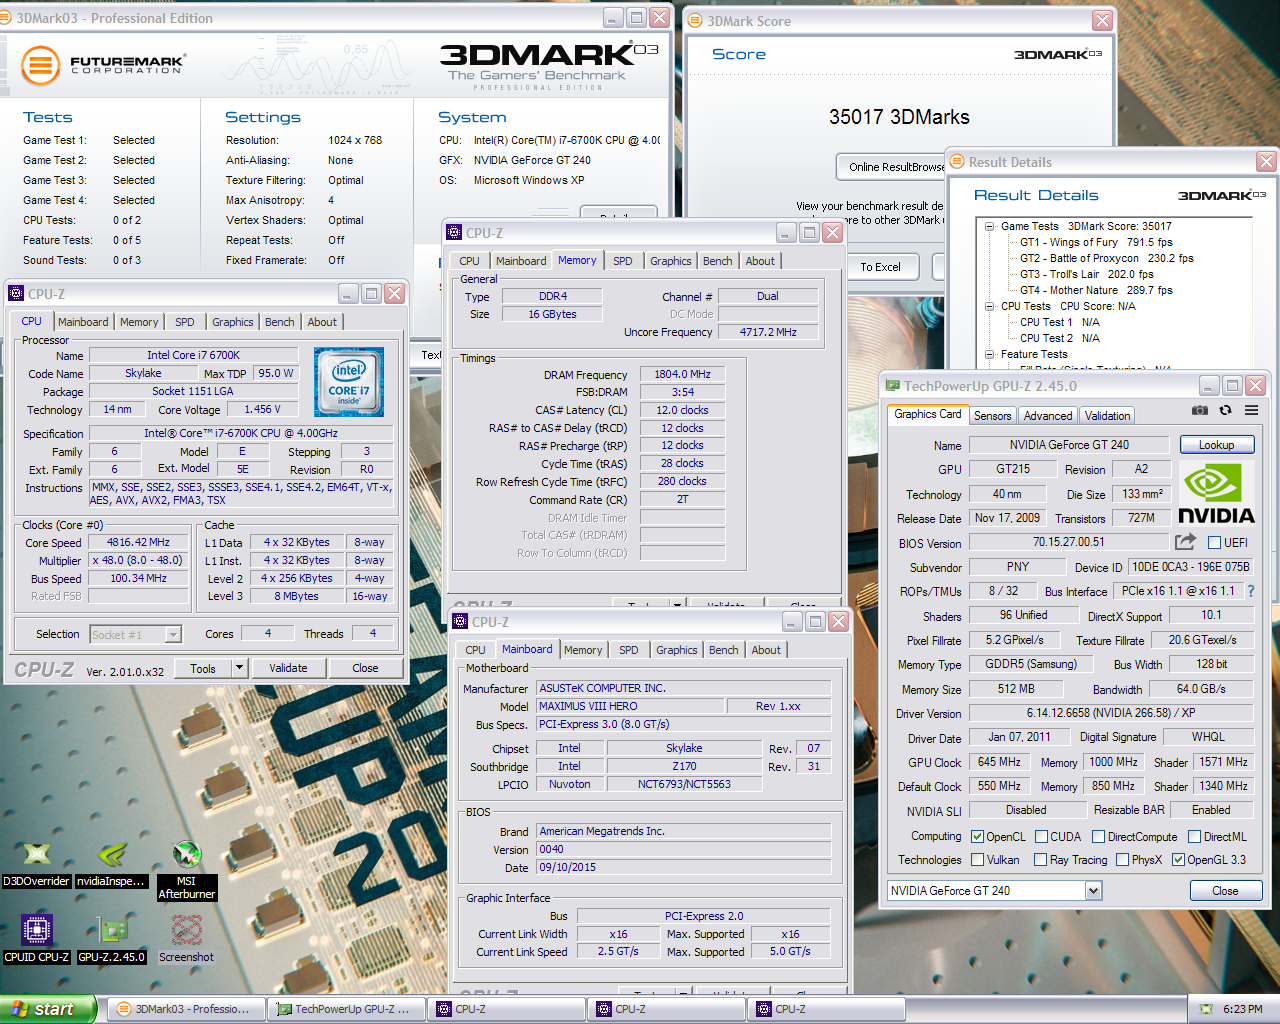Open Bench tab in CPU-Z Processor window
Image resolution: width=1280 pixels, height=1024 pixels.
tap(280, 322)
